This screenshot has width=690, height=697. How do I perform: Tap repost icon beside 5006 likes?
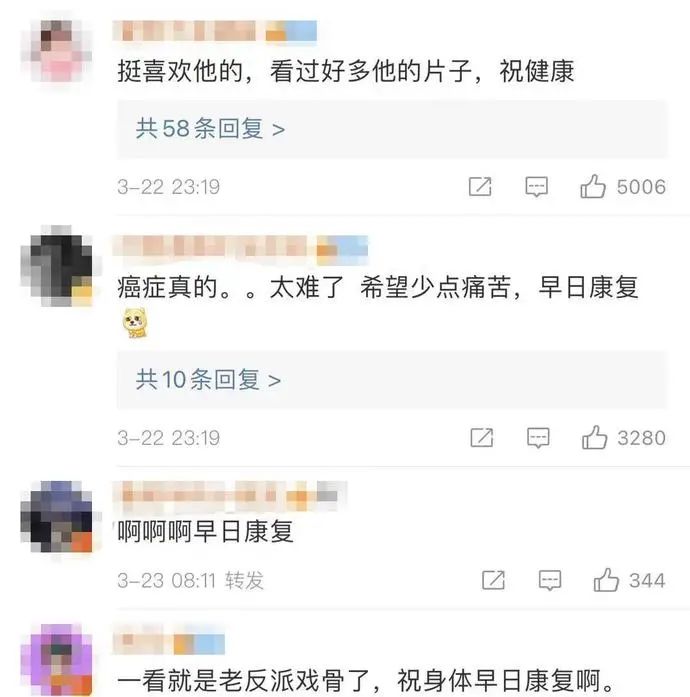click(x=480, y=186)
